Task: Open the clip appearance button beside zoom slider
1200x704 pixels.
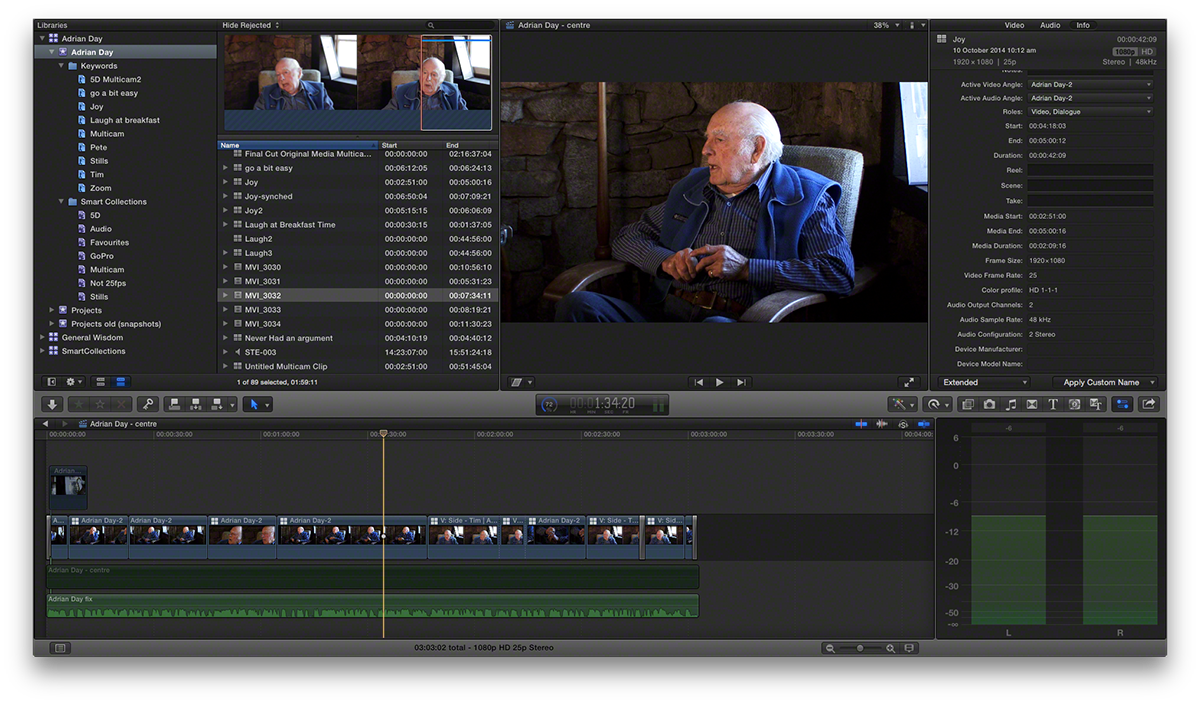Action: (909, 648)
